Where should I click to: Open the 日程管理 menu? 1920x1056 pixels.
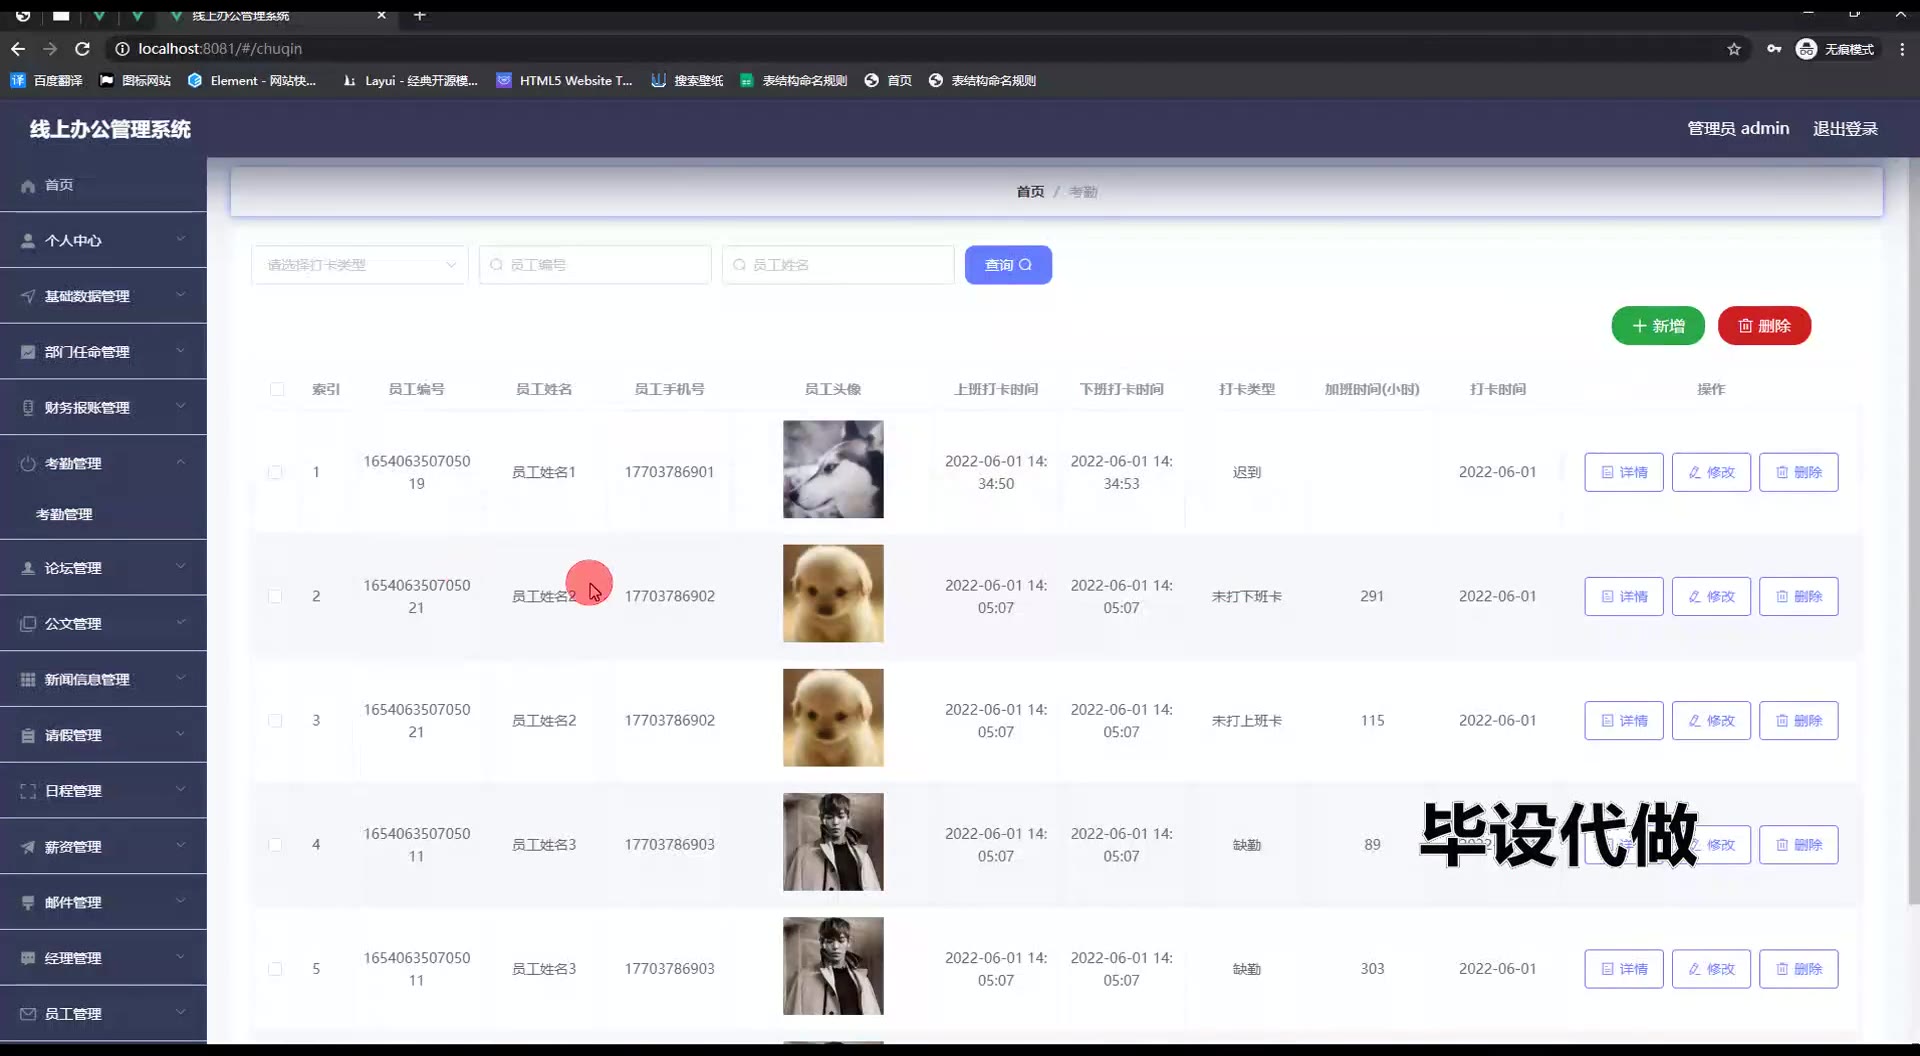tap(103, 791)
